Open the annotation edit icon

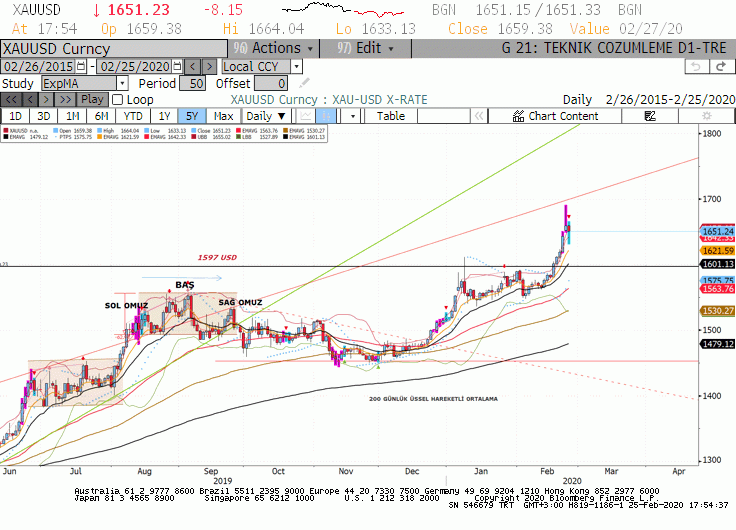[x=650, y=116]
